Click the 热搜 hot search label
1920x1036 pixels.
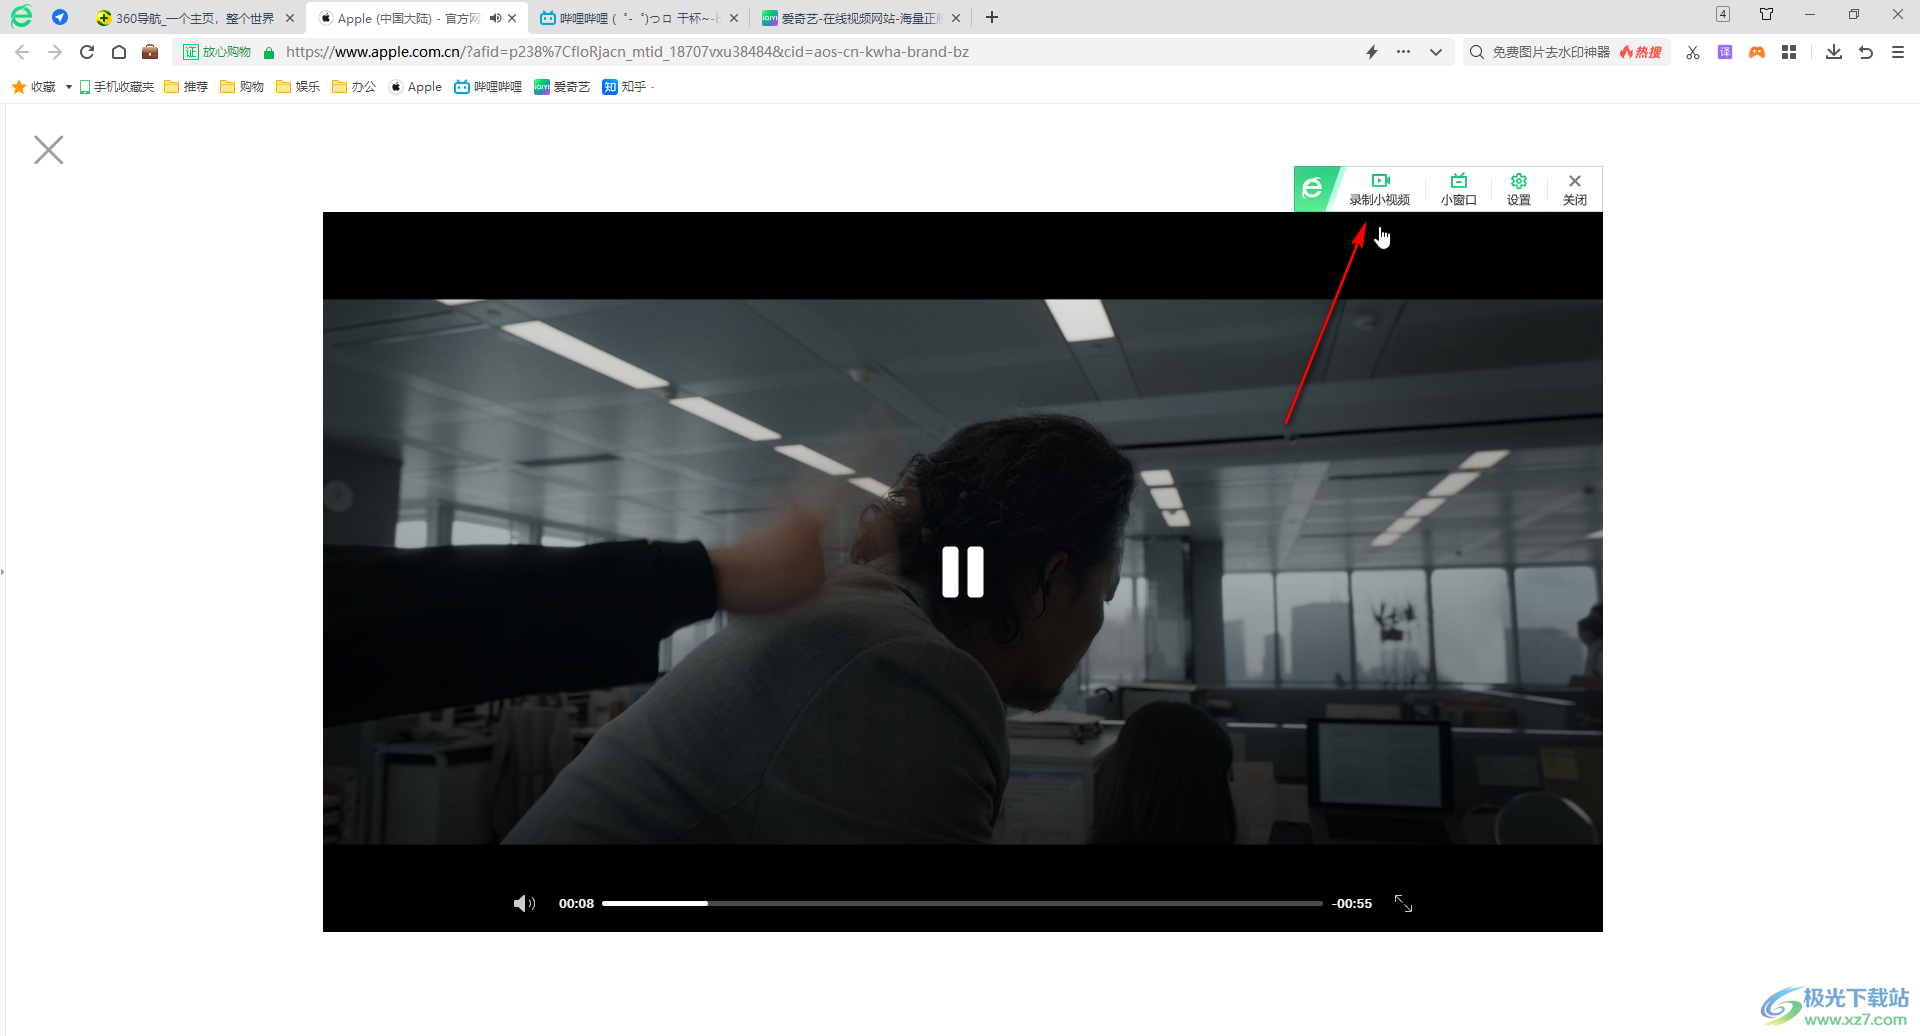[1641, 52]
